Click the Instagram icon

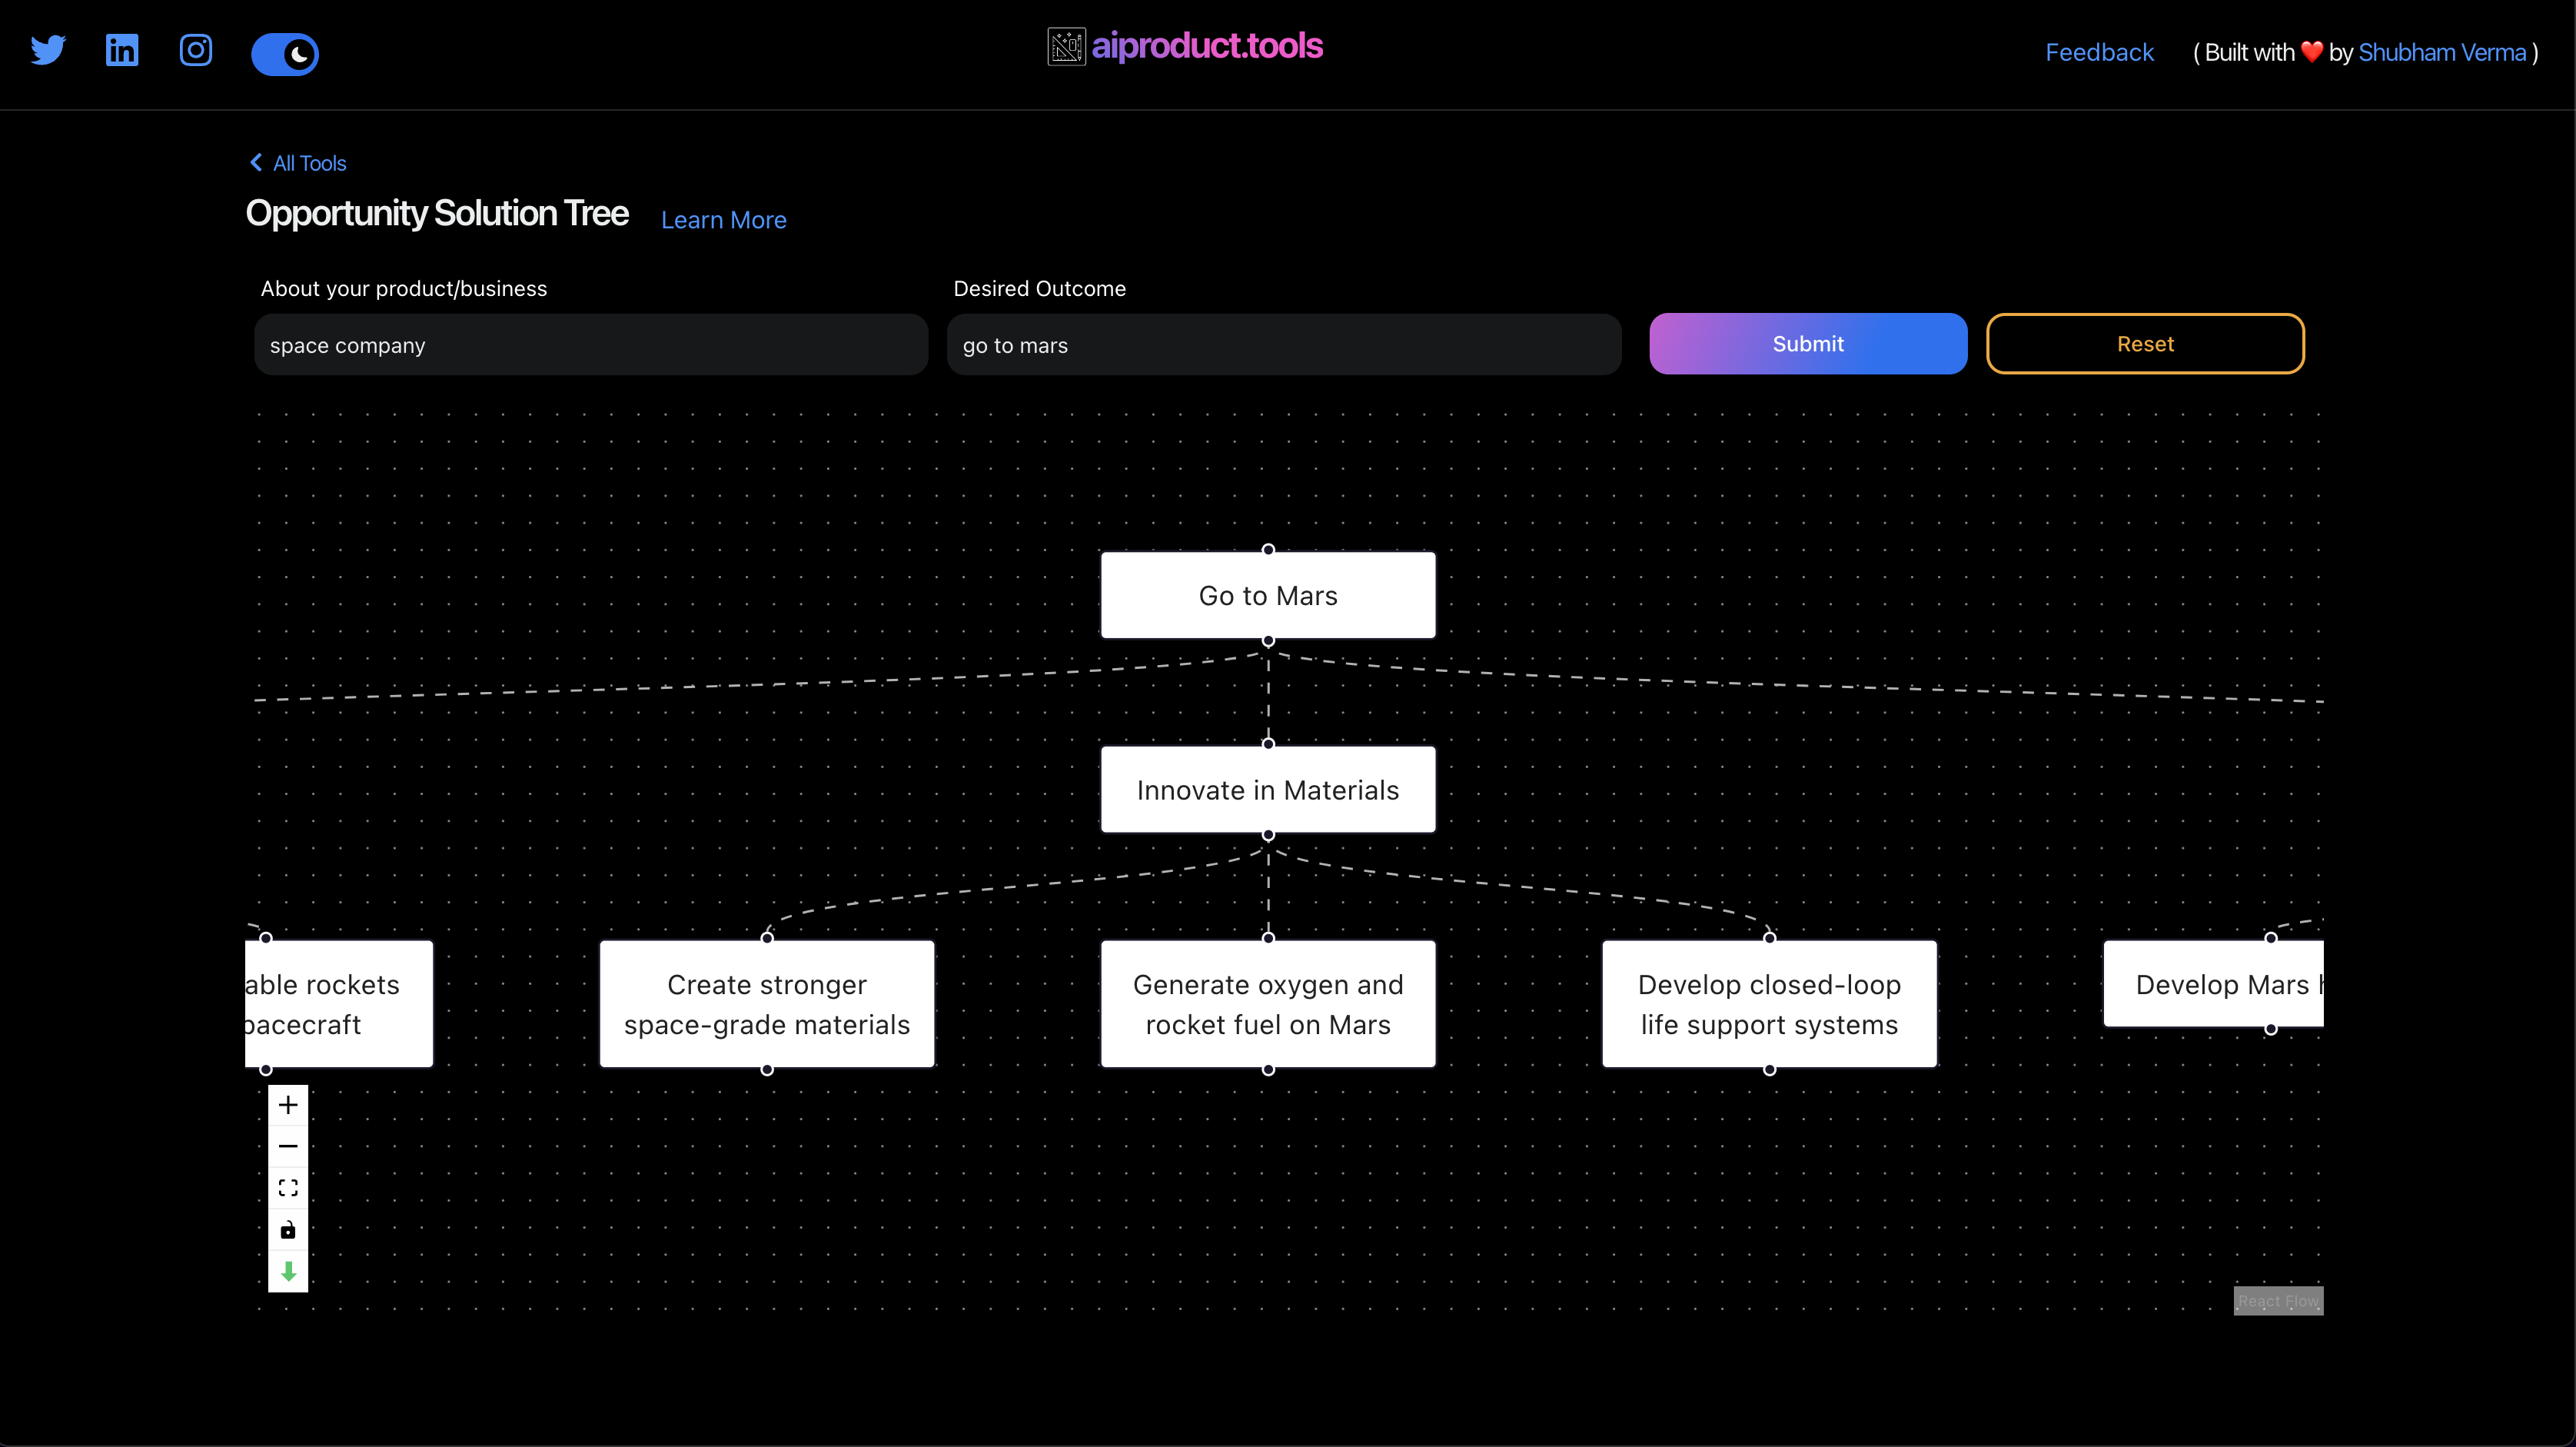pyautogui.click(x=195, y=51)
